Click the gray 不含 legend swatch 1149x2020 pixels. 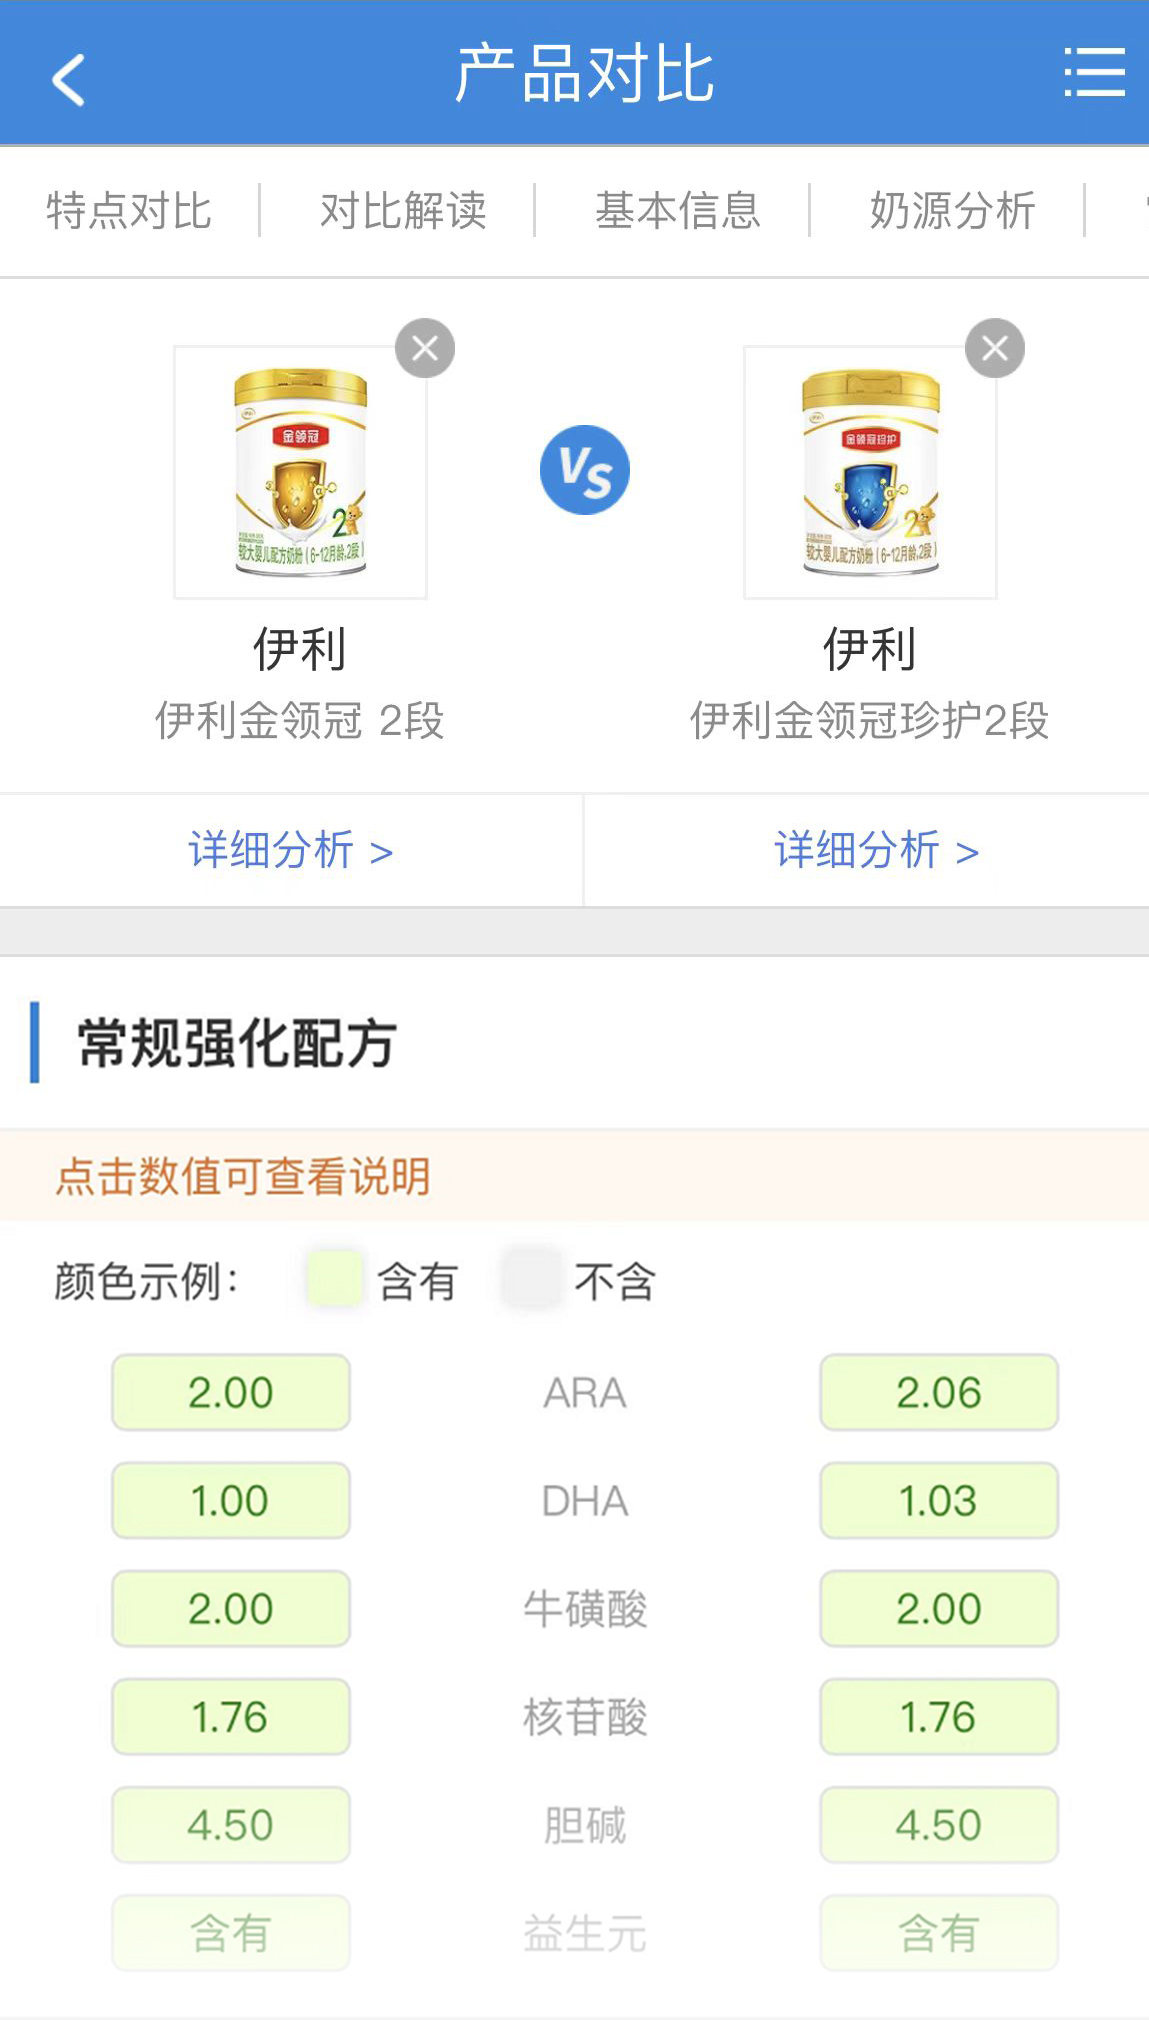coord(531,1279)
